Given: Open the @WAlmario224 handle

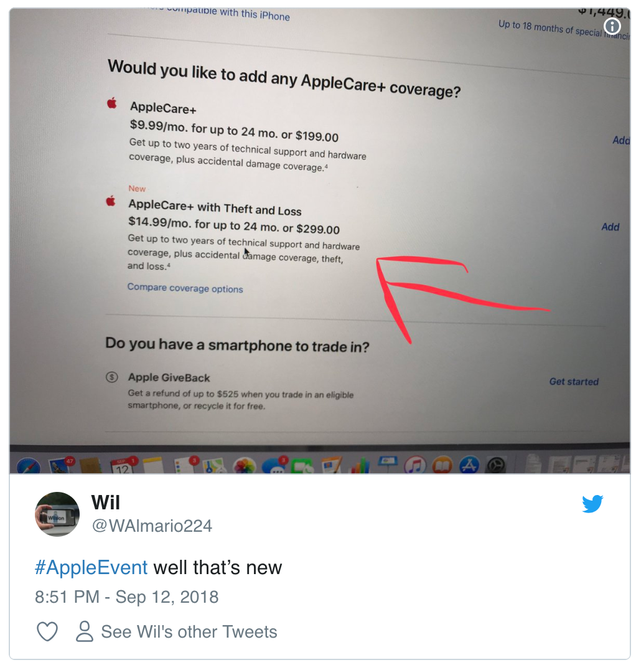Looking at the screenshot, I should [152, 526].
